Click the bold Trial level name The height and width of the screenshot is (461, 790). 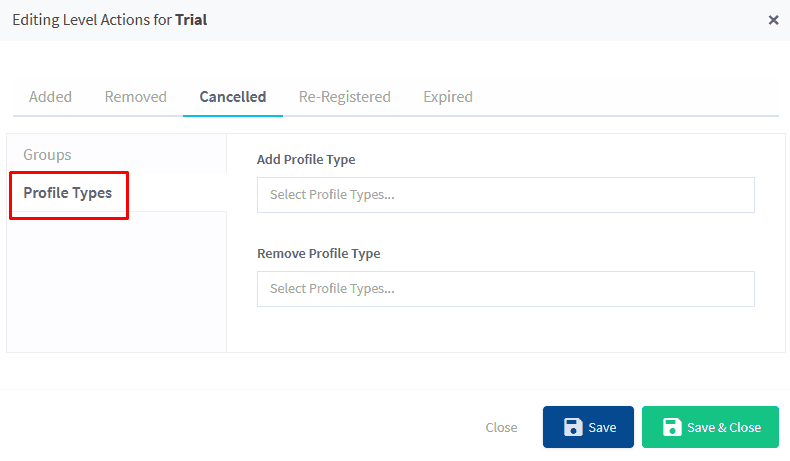[191, 20]
